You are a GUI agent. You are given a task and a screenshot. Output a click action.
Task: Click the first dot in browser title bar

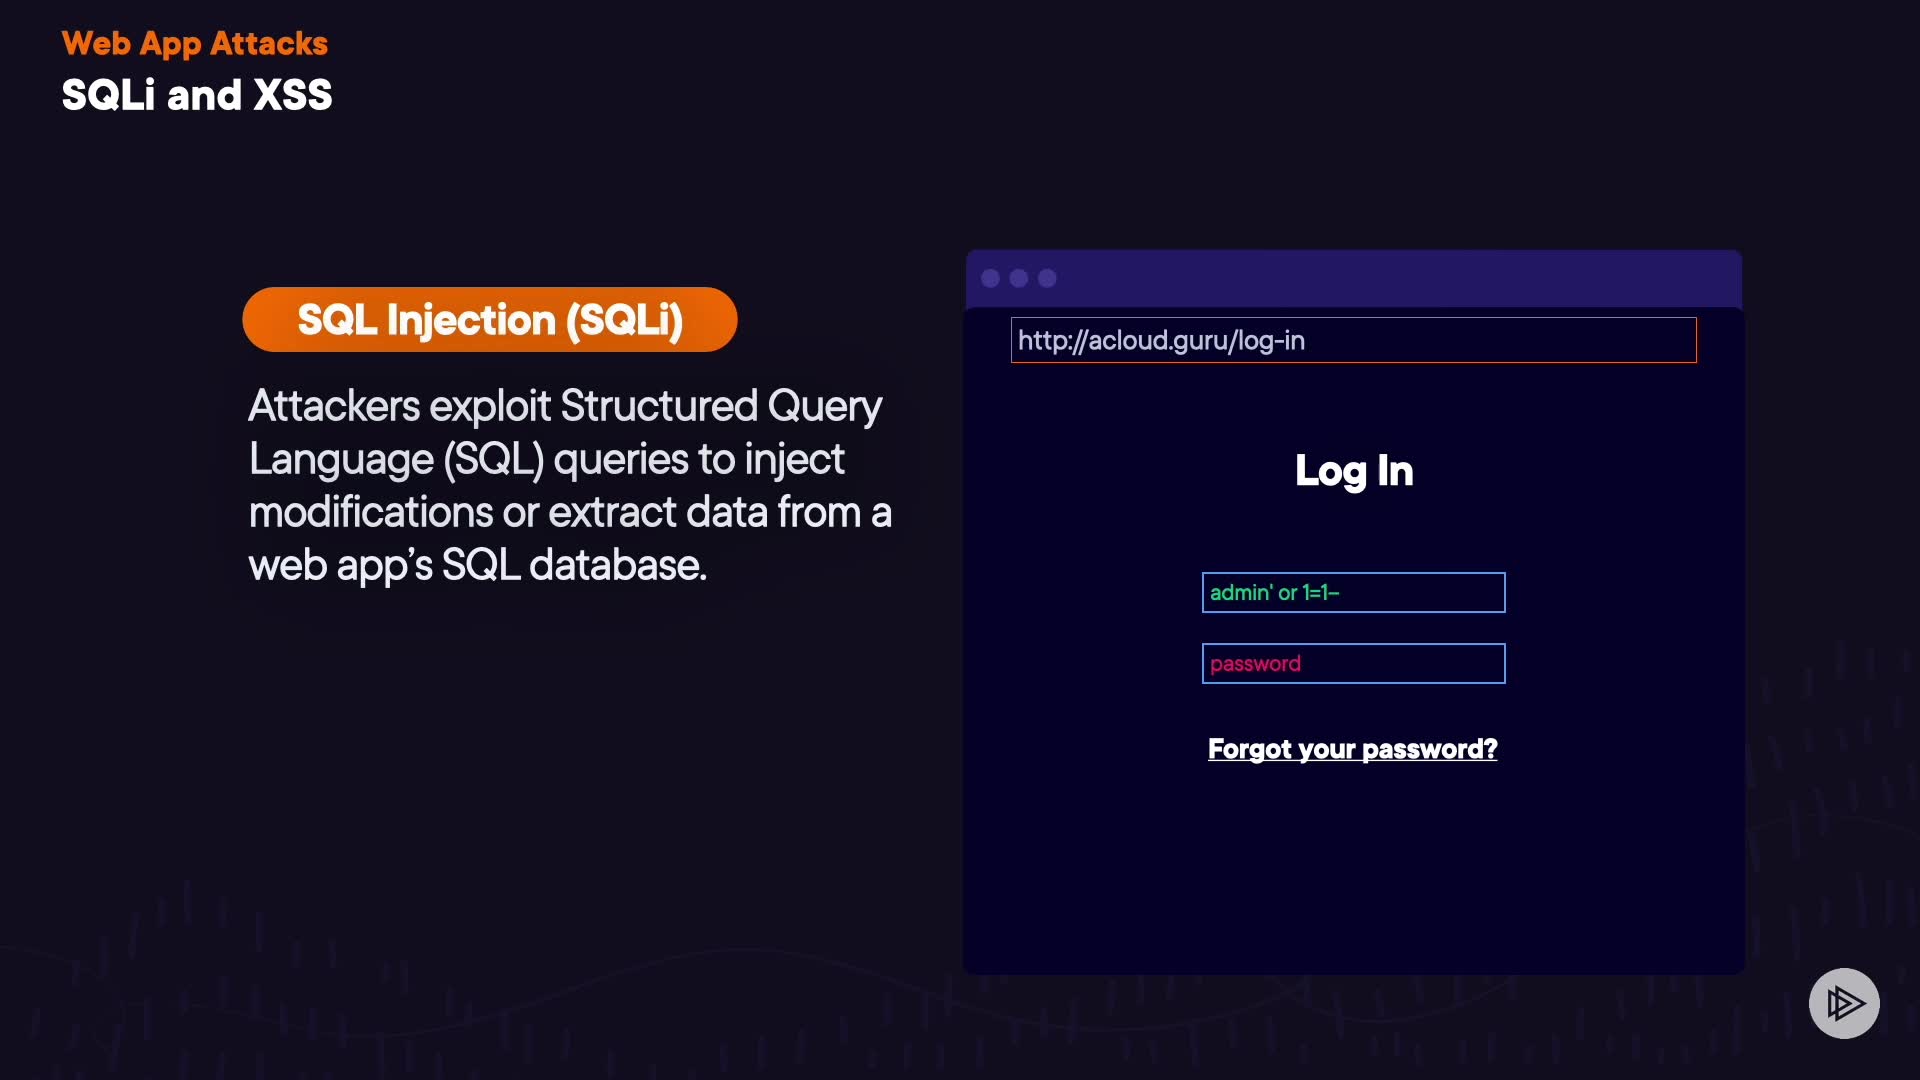coord(990,278)
